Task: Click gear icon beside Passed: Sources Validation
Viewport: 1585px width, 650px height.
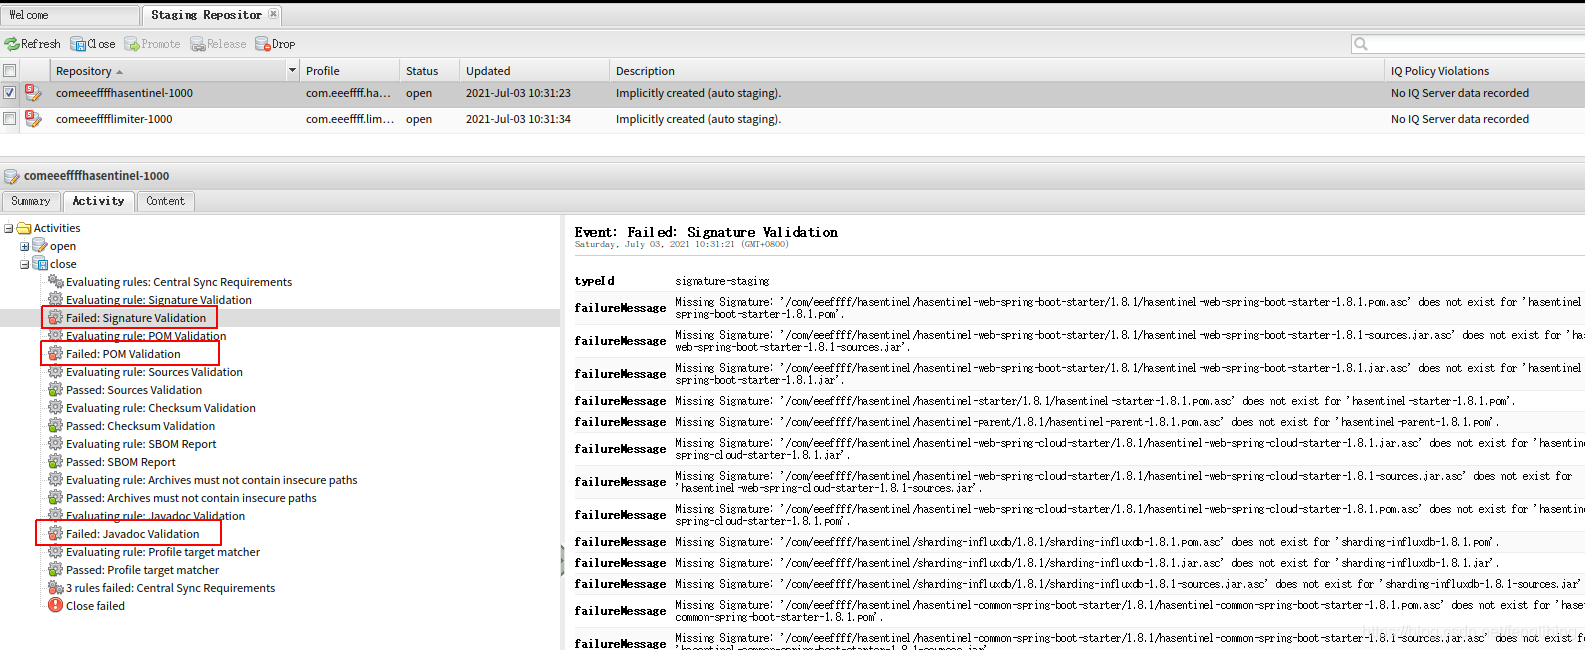Action: point(56,390)
